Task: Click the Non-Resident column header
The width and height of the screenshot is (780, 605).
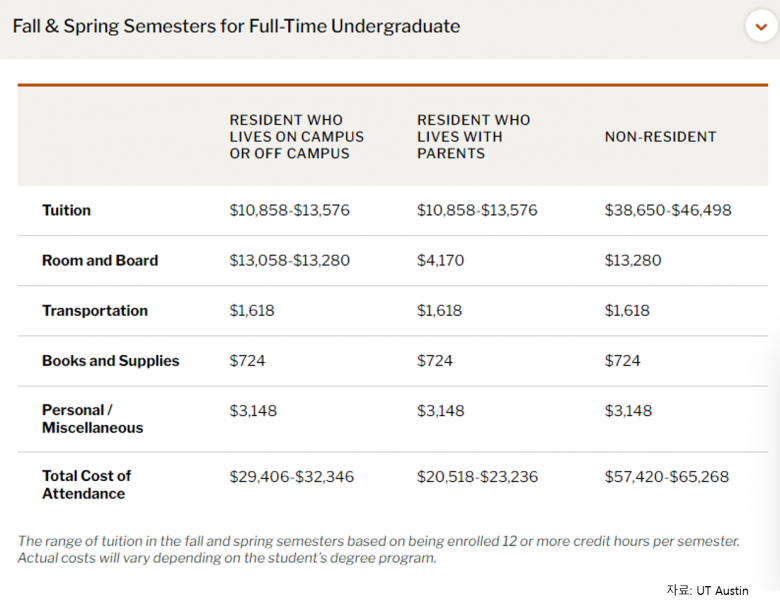Action: pyautogui.click(x=660, y=137)
